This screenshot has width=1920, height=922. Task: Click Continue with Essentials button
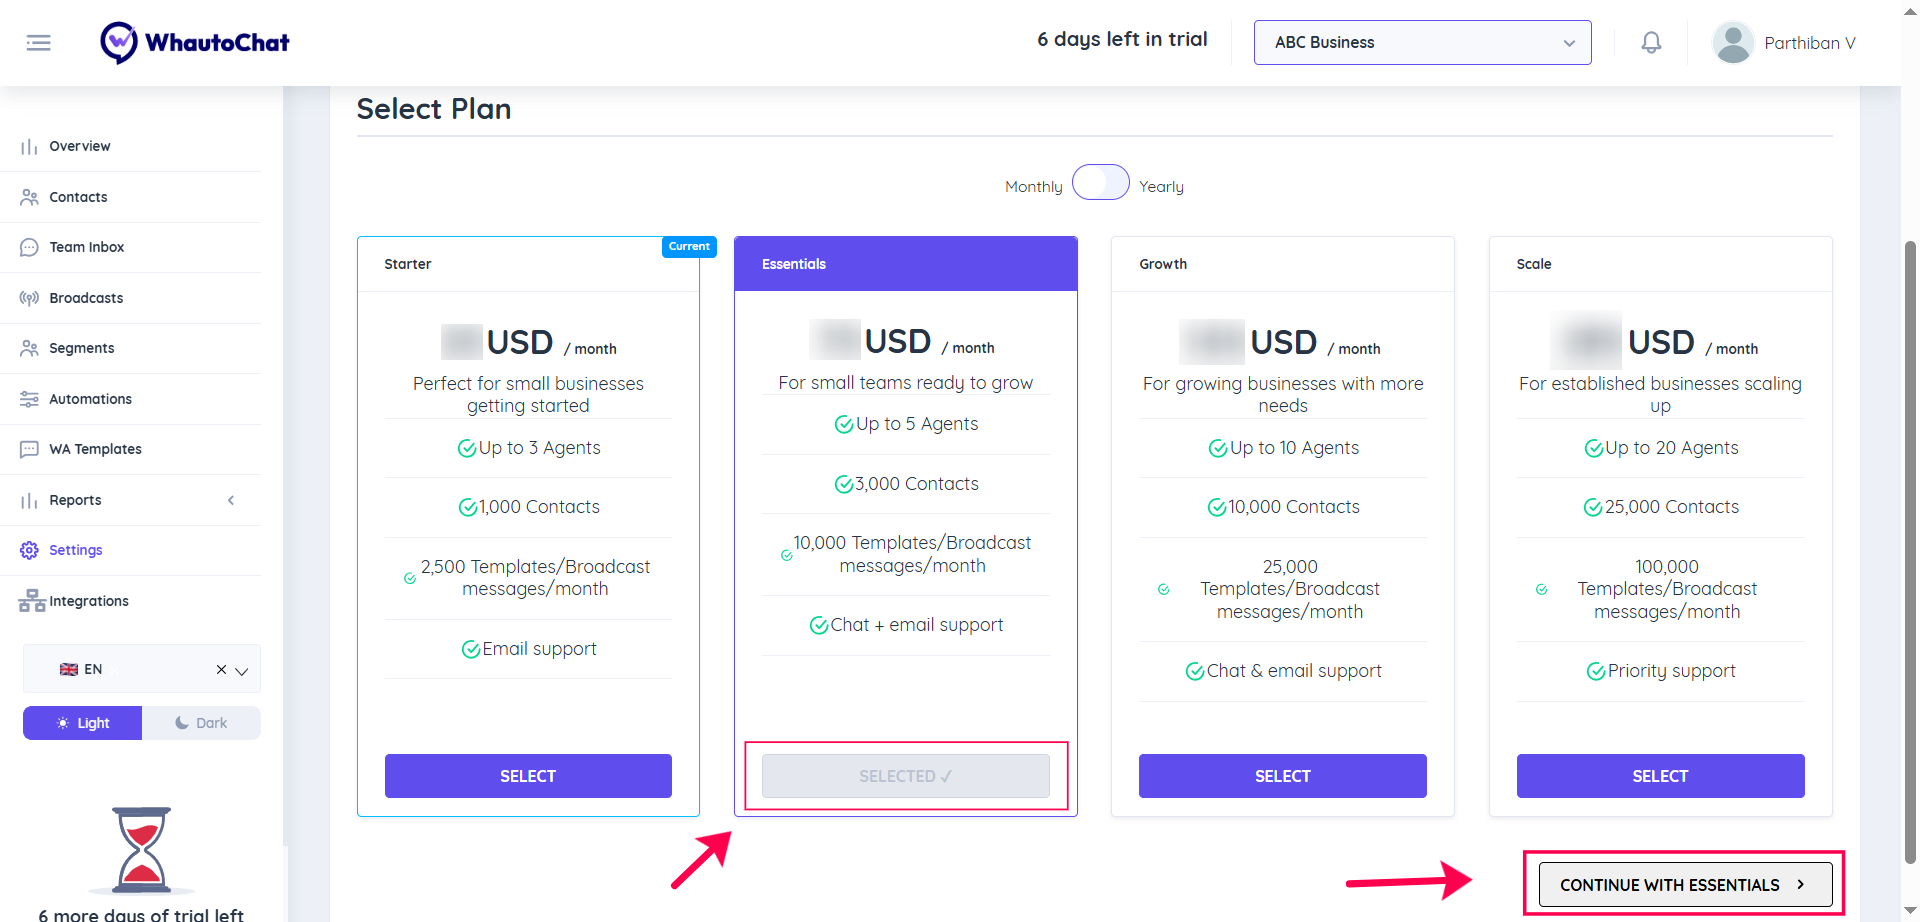(1685, 885)
